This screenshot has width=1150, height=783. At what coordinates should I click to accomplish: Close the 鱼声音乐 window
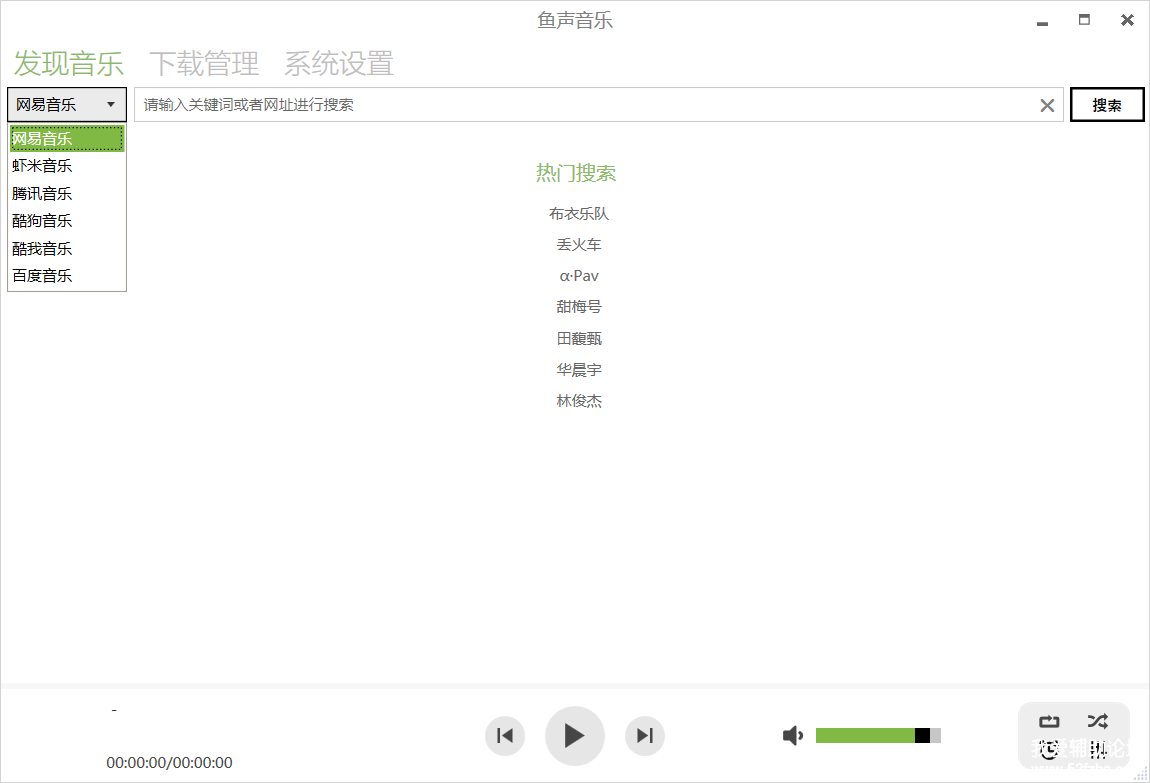pyautogui.click(x=1127, y=20)
